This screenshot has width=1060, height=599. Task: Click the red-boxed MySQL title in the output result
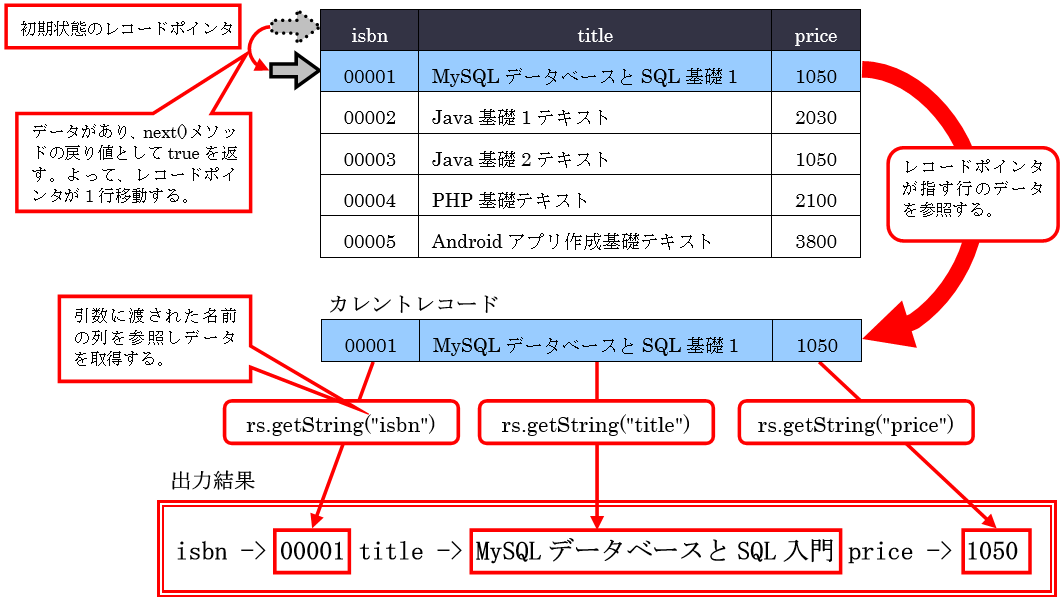[x=655, y=551]
